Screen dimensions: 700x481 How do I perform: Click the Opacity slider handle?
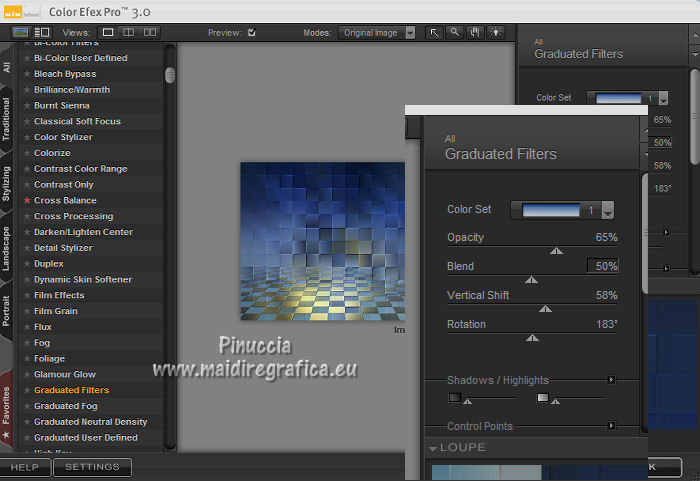coord(556,251)
